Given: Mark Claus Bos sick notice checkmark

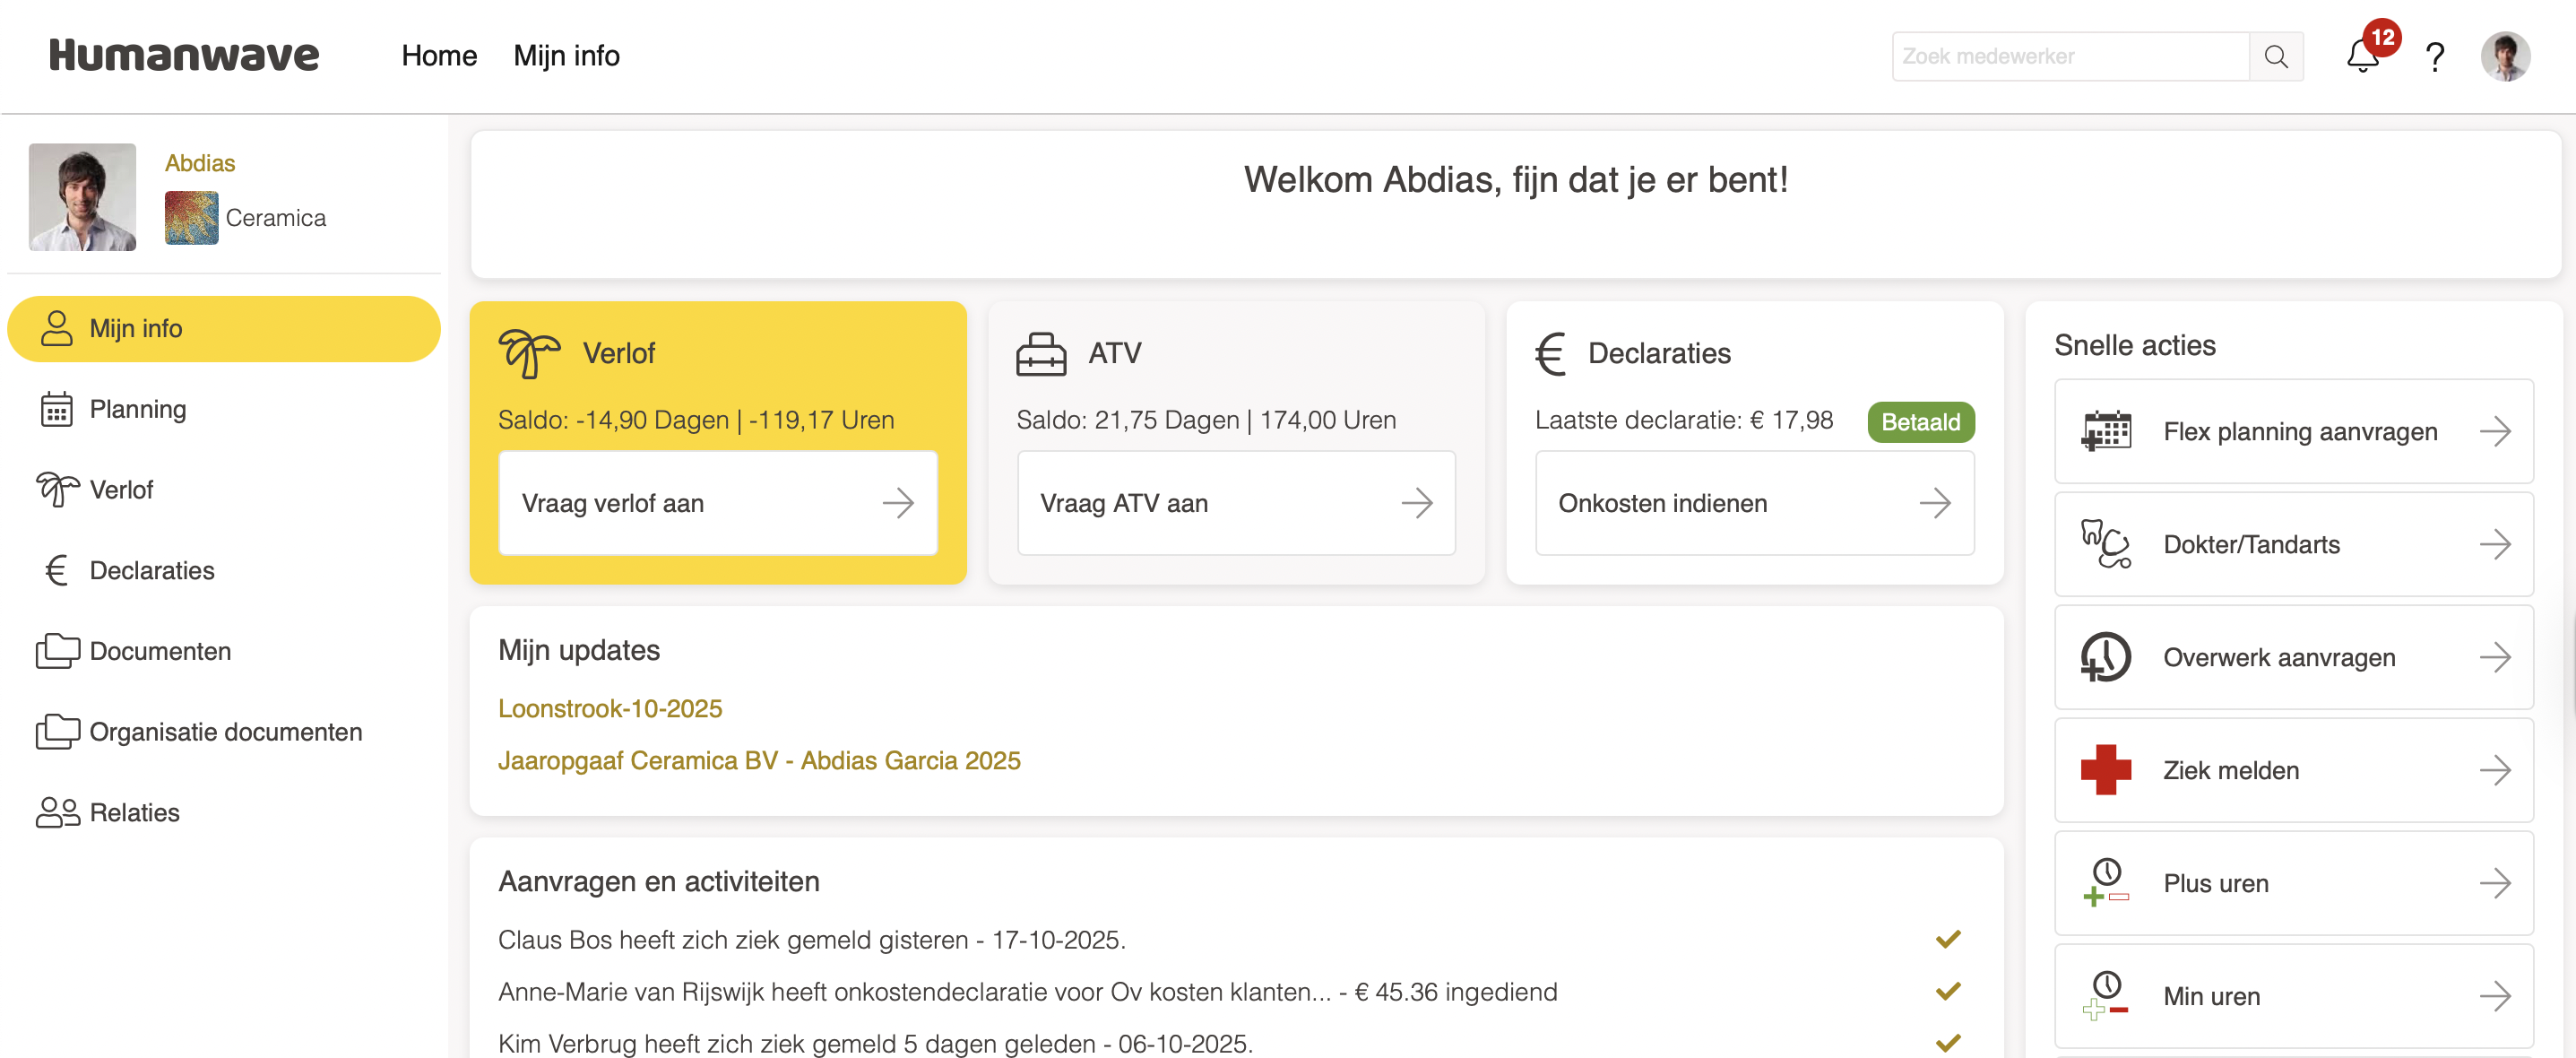Looking at the screenshot, I should [1947, 939].
